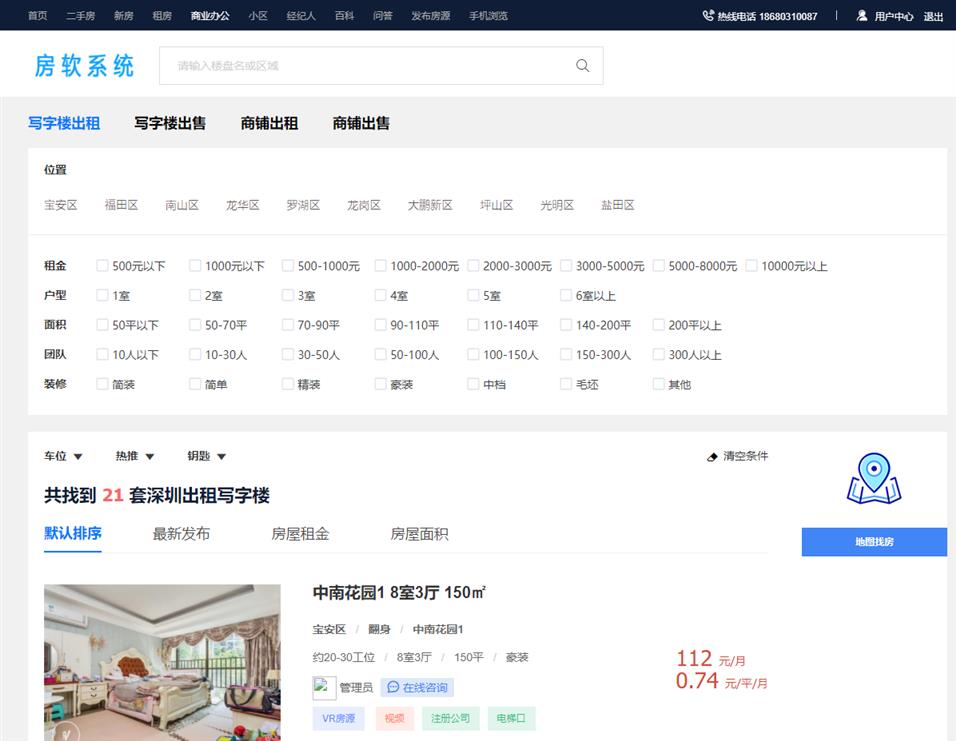Viewport: 956px width, 741px height.
Task: Click the user icon beside 用户中心
Action: pyautogui.click(x=861, y=16)
